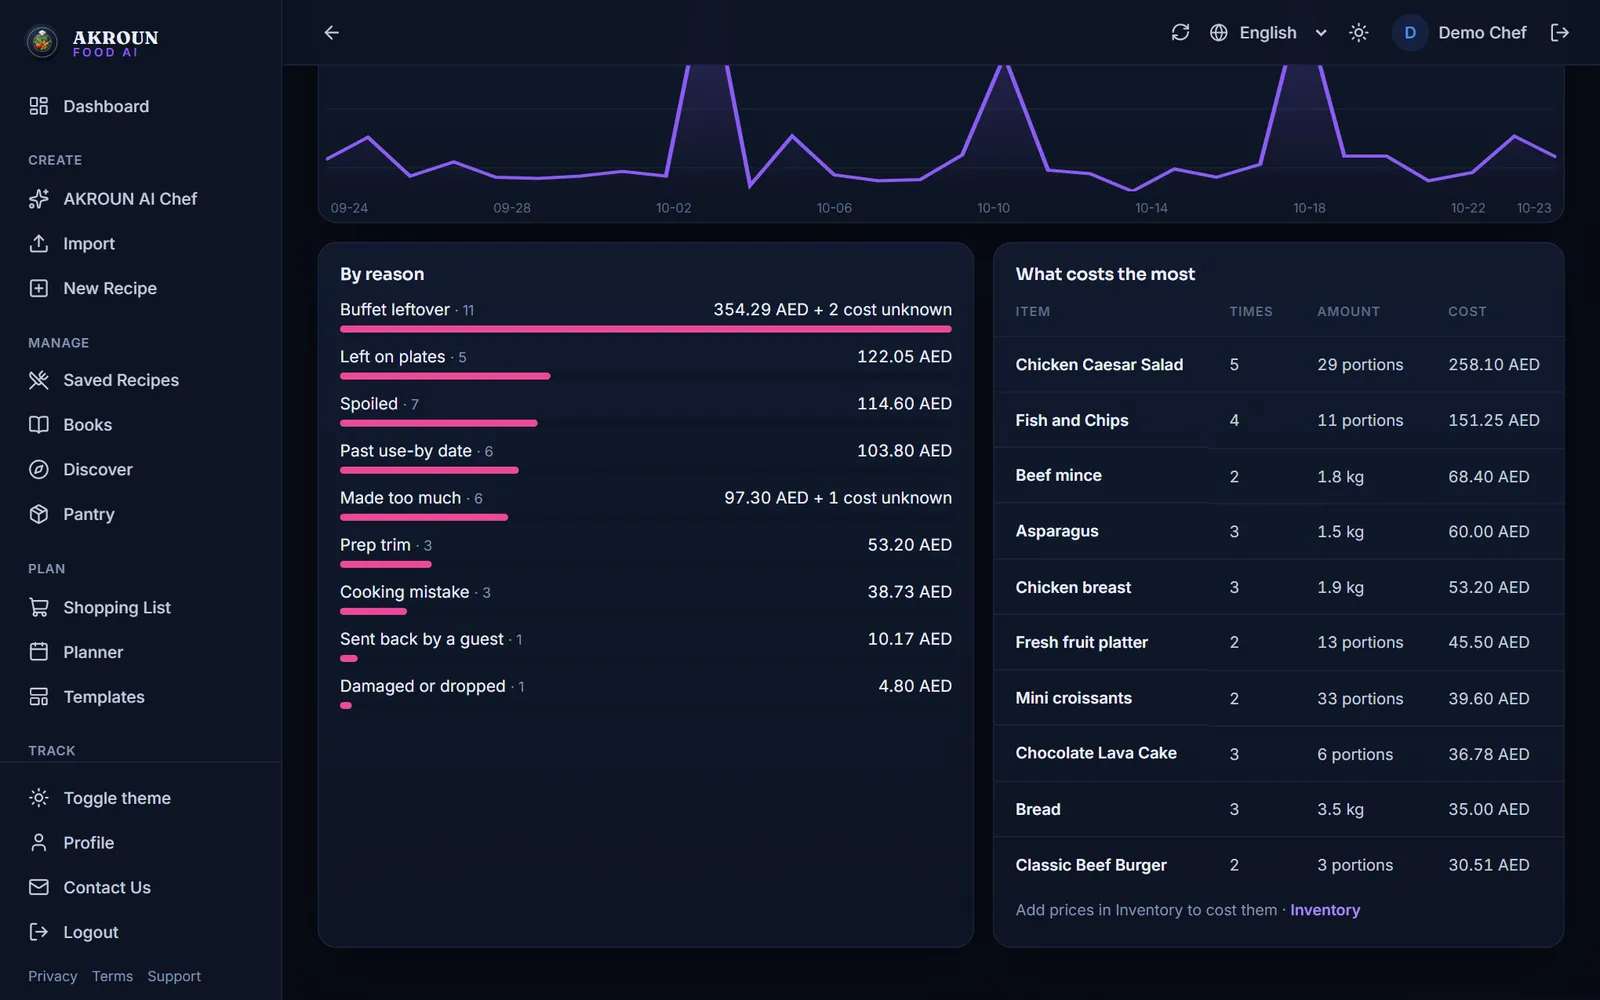Click the Profile person icon
The image size is (1600, 1000).
pyautogui.click(x=39, y=842)
